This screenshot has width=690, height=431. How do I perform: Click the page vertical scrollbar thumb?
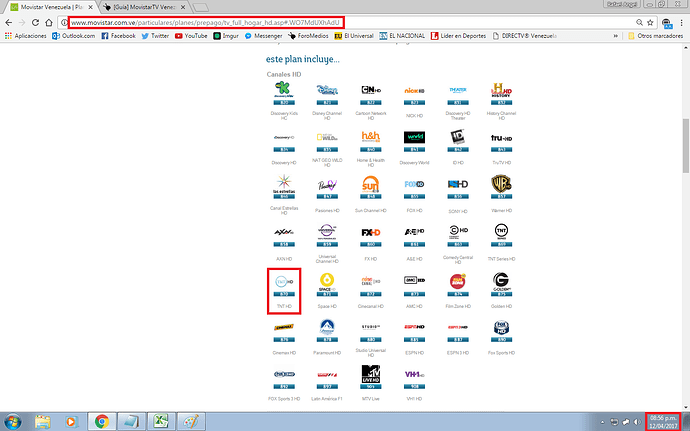coord(686,145)
